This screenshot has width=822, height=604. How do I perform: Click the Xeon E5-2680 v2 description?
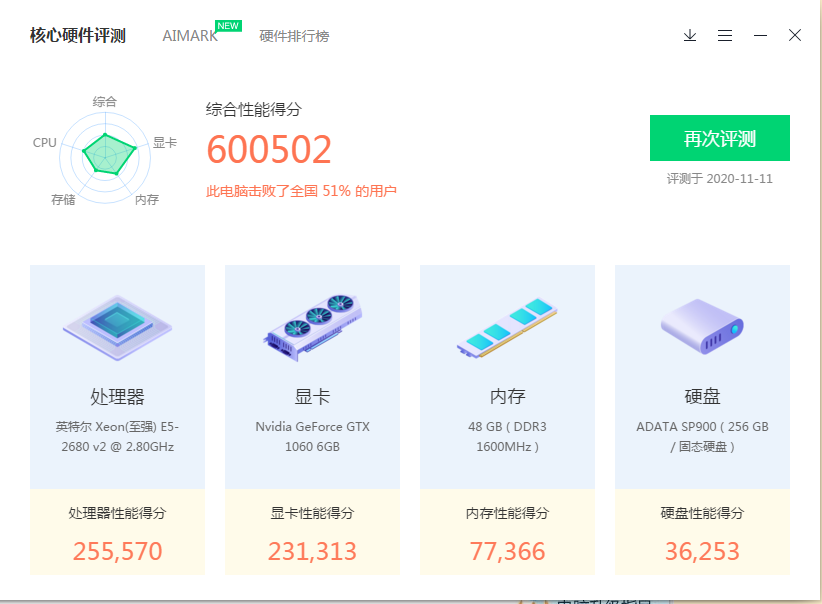coord(117,436)
